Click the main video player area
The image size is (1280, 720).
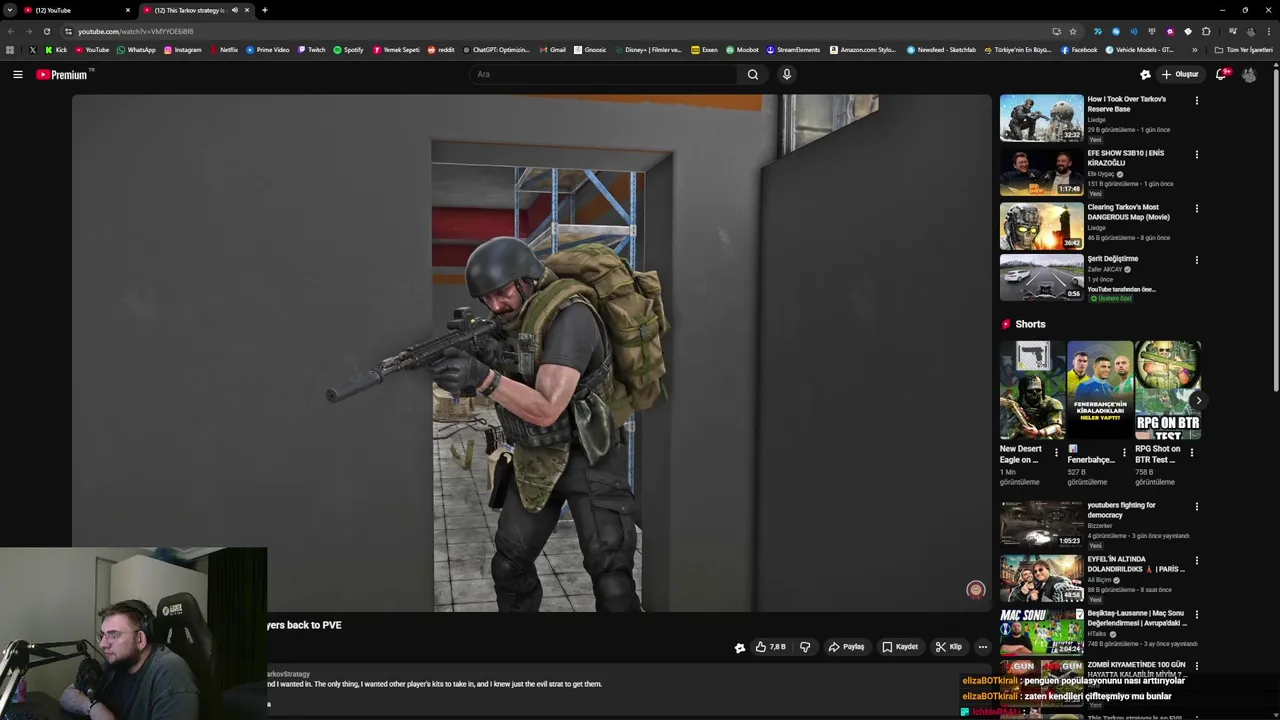coord(531,353)
